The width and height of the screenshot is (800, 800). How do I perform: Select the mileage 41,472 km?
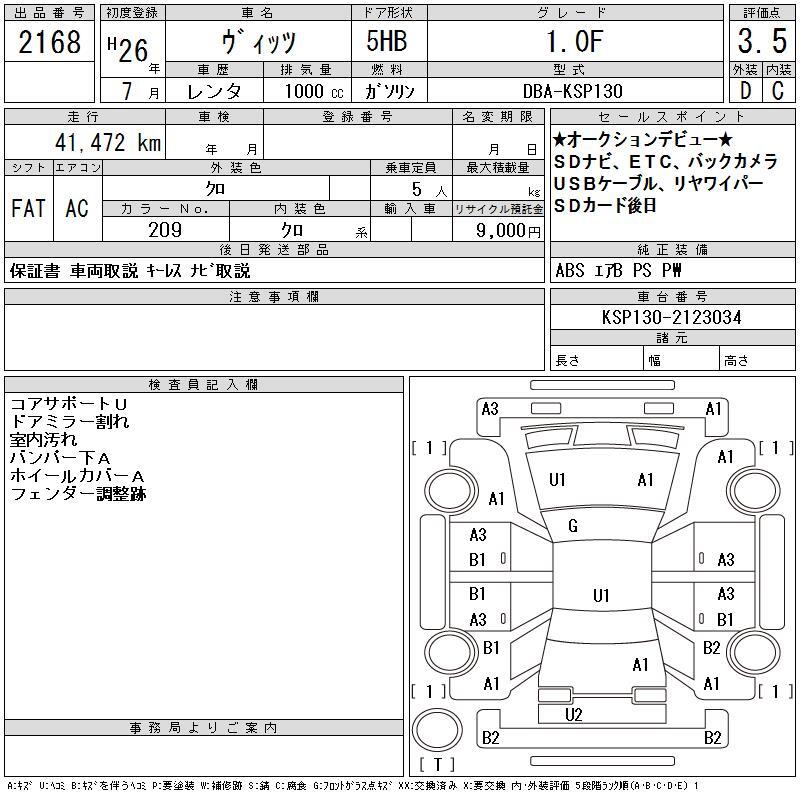[108, 142]
